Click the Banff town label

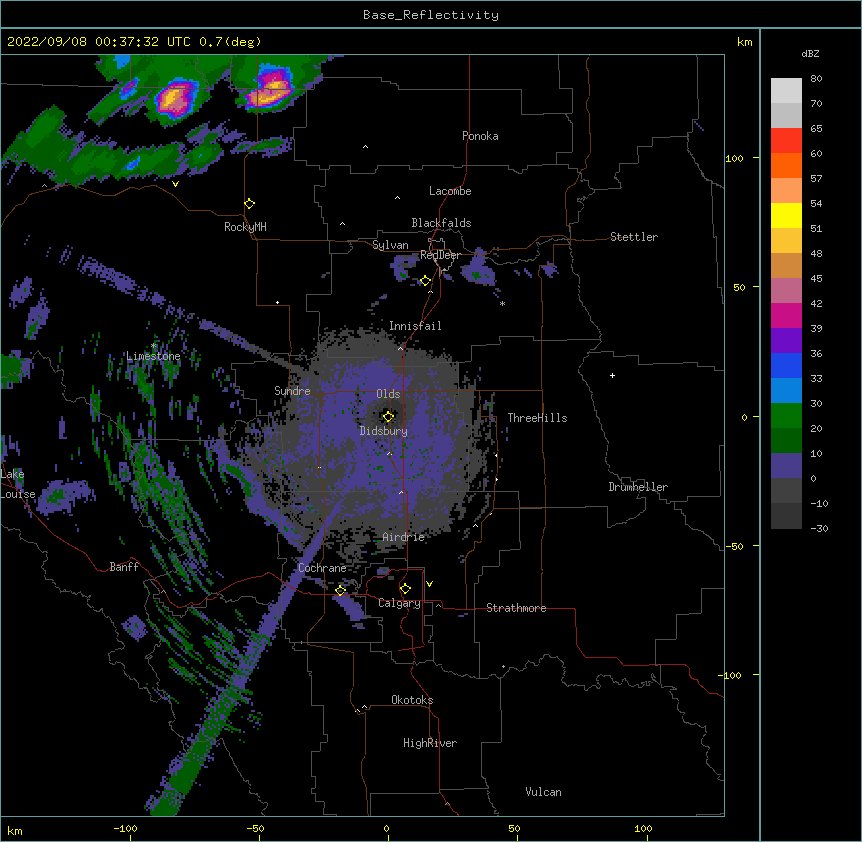coord(124,567)
